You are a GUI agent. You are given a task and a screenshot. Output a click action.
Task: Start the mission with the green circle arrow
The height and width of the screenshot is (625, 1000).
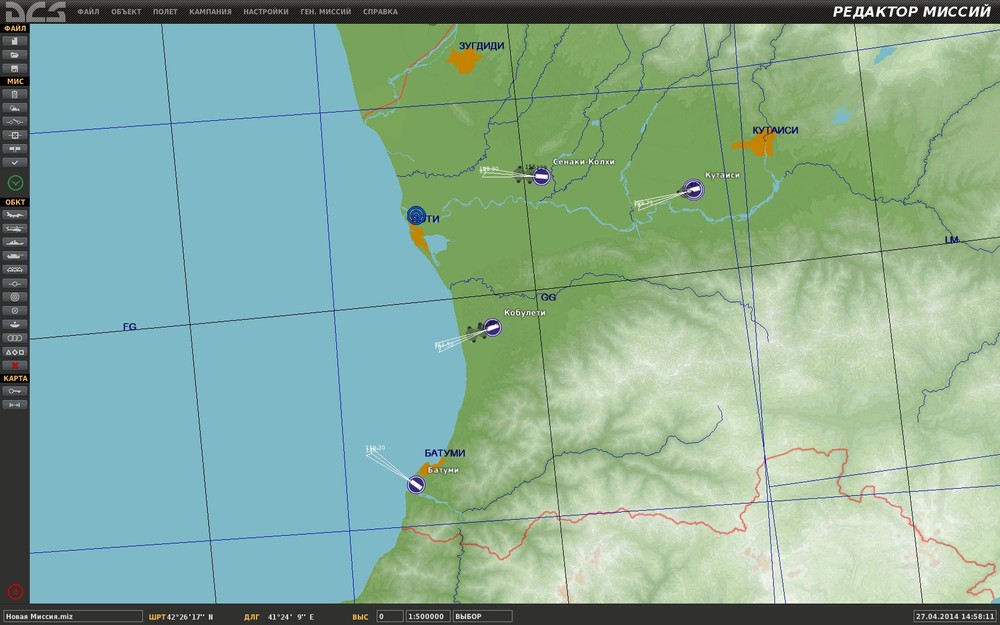[x=15, y=183]
